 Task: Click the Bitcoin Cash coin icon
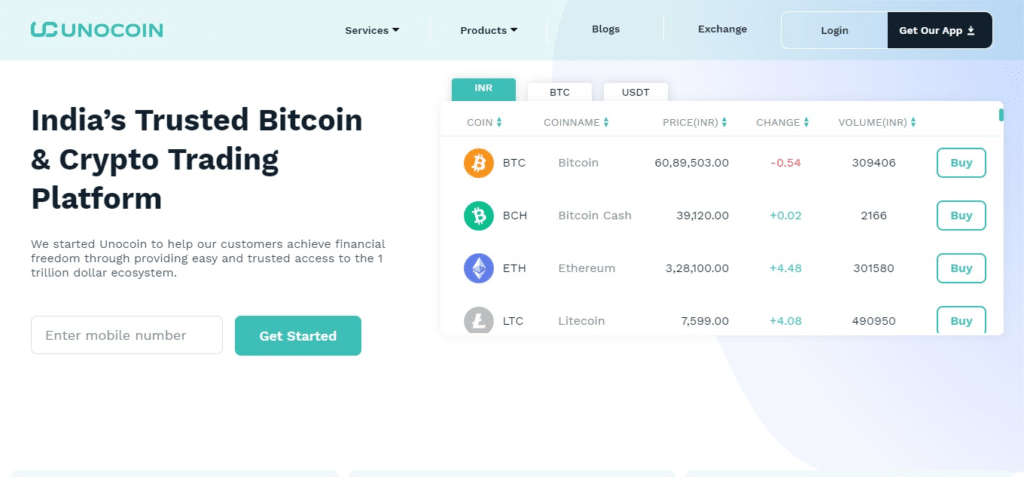479,215
